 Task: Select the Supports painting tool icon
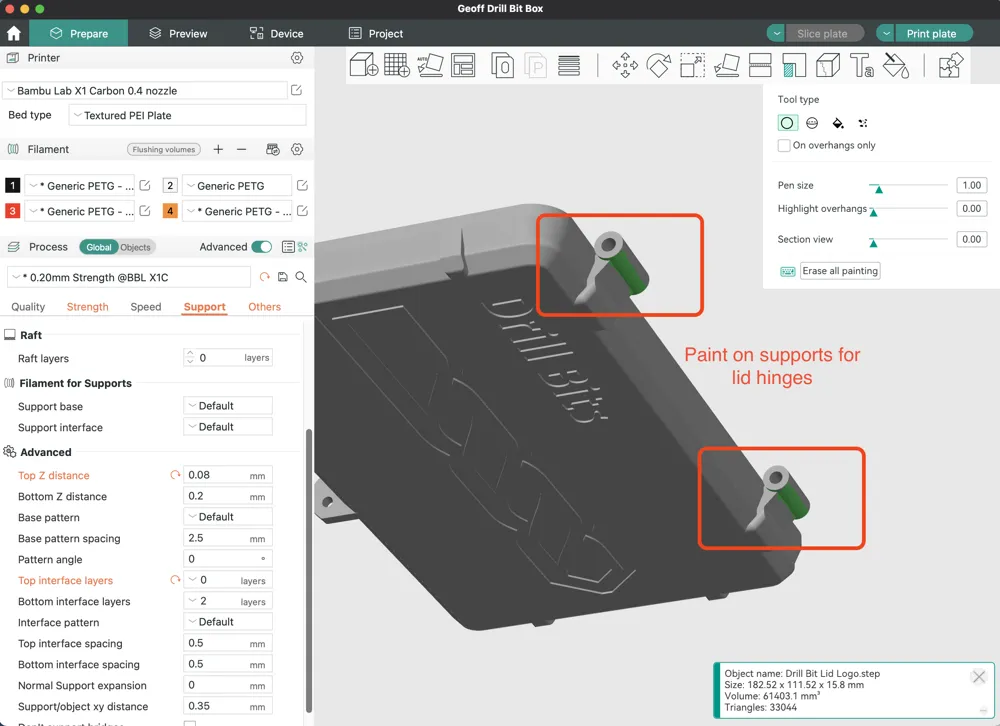[x=794, y=65]
